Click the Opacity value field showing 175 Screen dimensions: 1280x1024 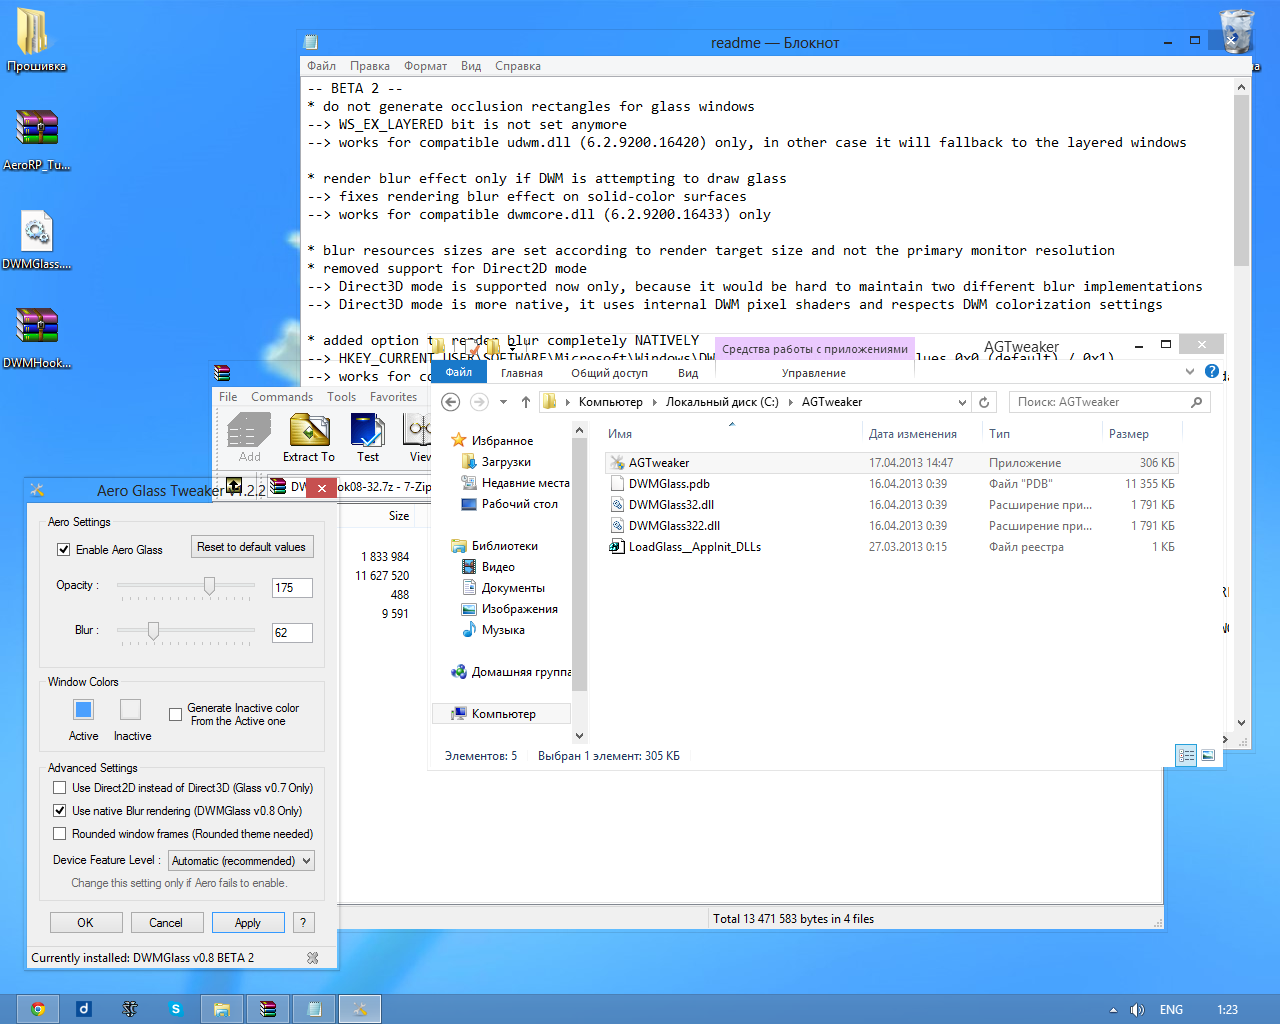pyautogui.click(x=292, y=588)
